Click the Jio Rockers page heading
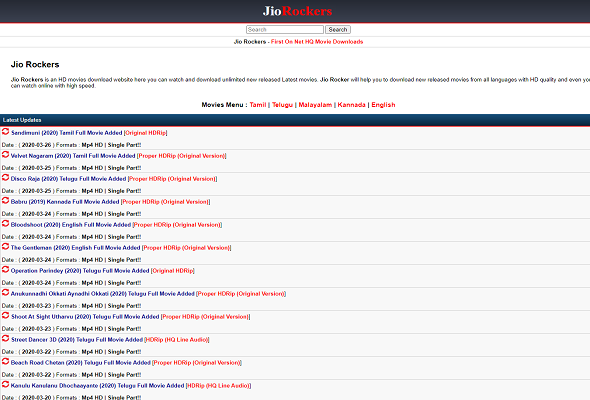Viewport: 590px width, 400px height. [35, 64]
